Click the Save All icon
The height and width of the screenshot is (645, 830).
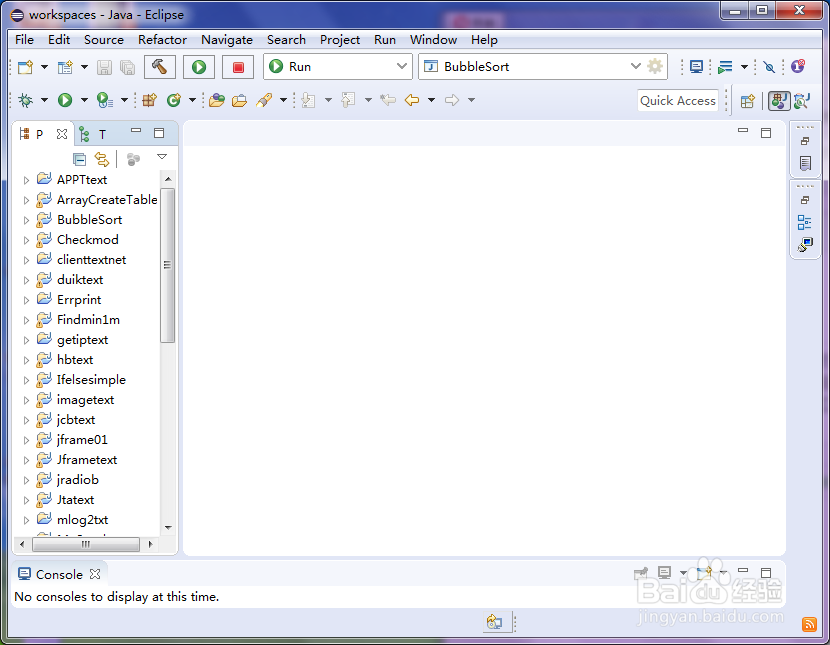click(x=127, y=67)
